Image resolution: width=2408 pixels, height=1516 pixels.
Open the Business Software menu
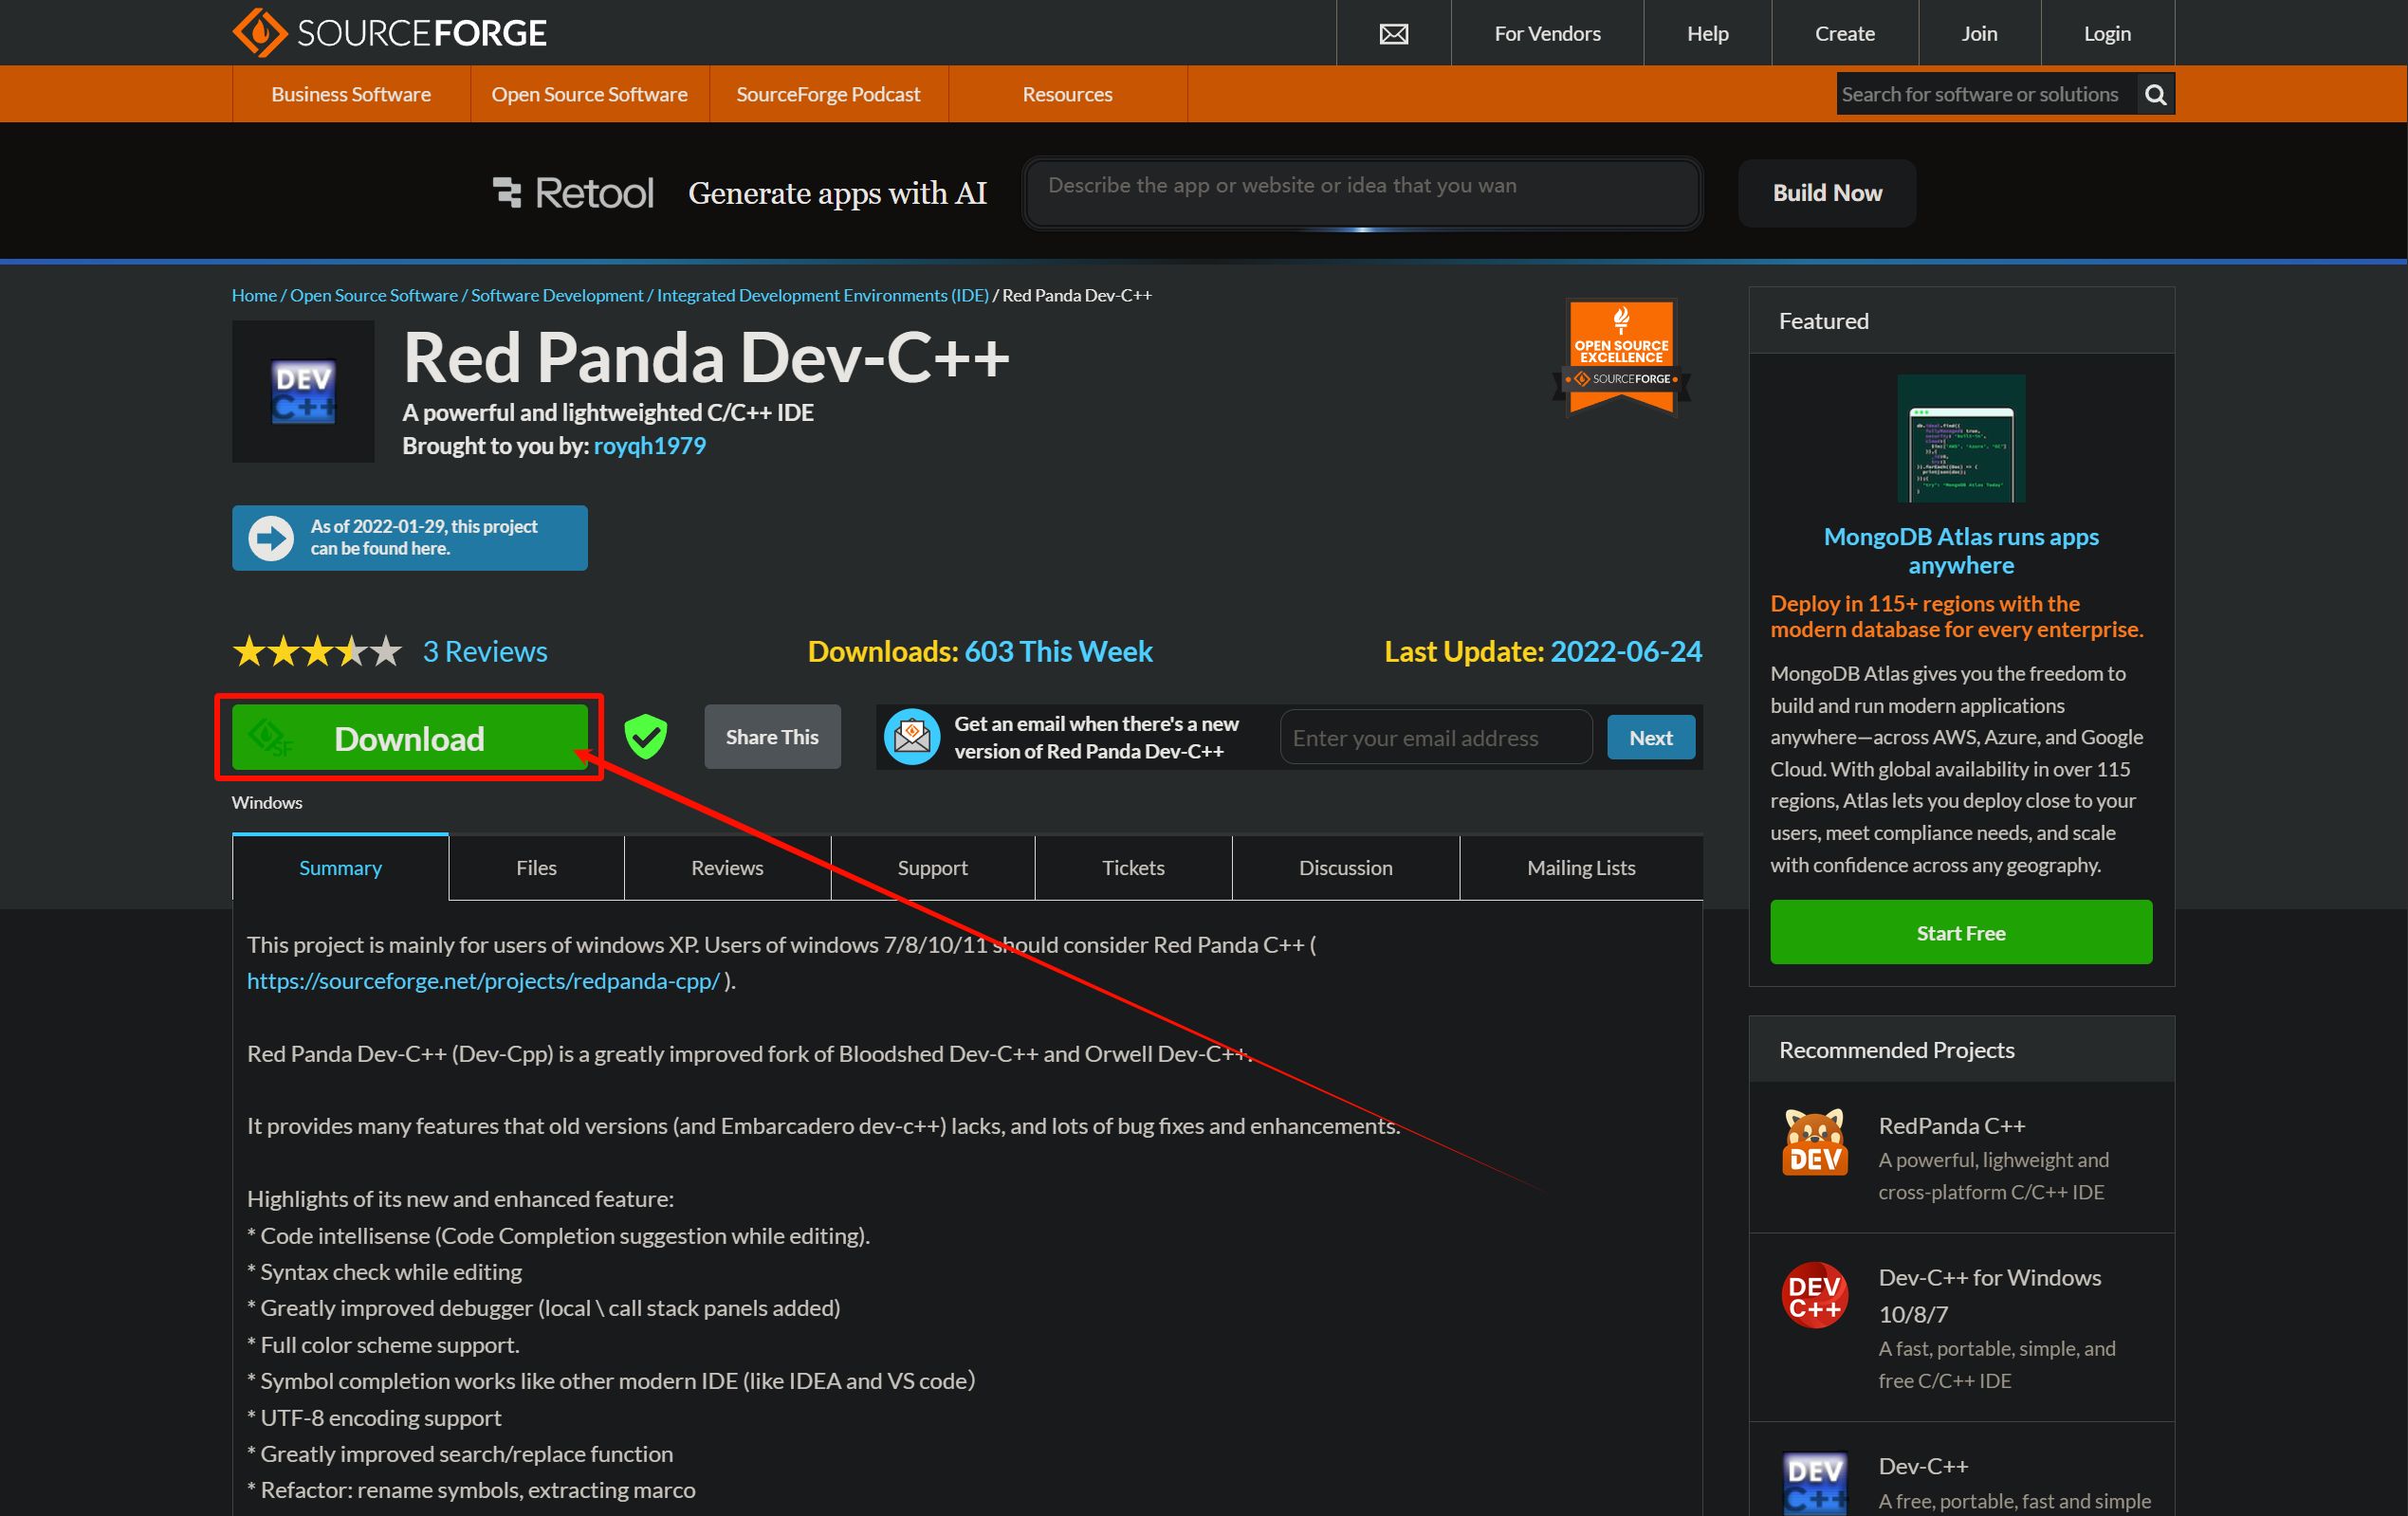351,94
